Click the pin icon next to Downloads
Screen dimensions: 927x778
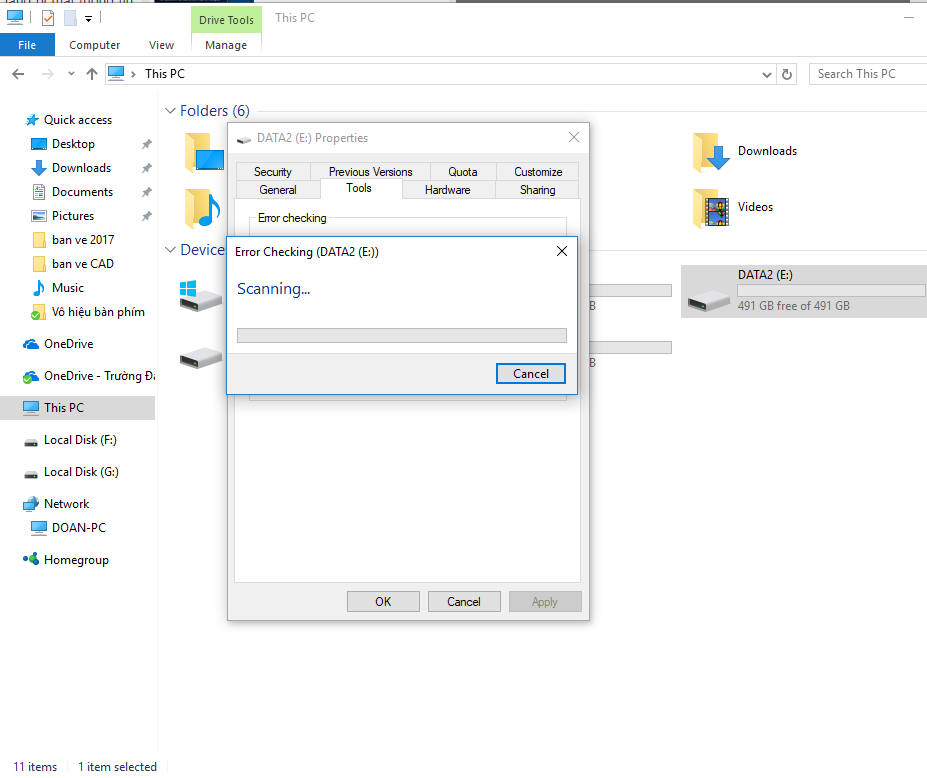[147, 168]
